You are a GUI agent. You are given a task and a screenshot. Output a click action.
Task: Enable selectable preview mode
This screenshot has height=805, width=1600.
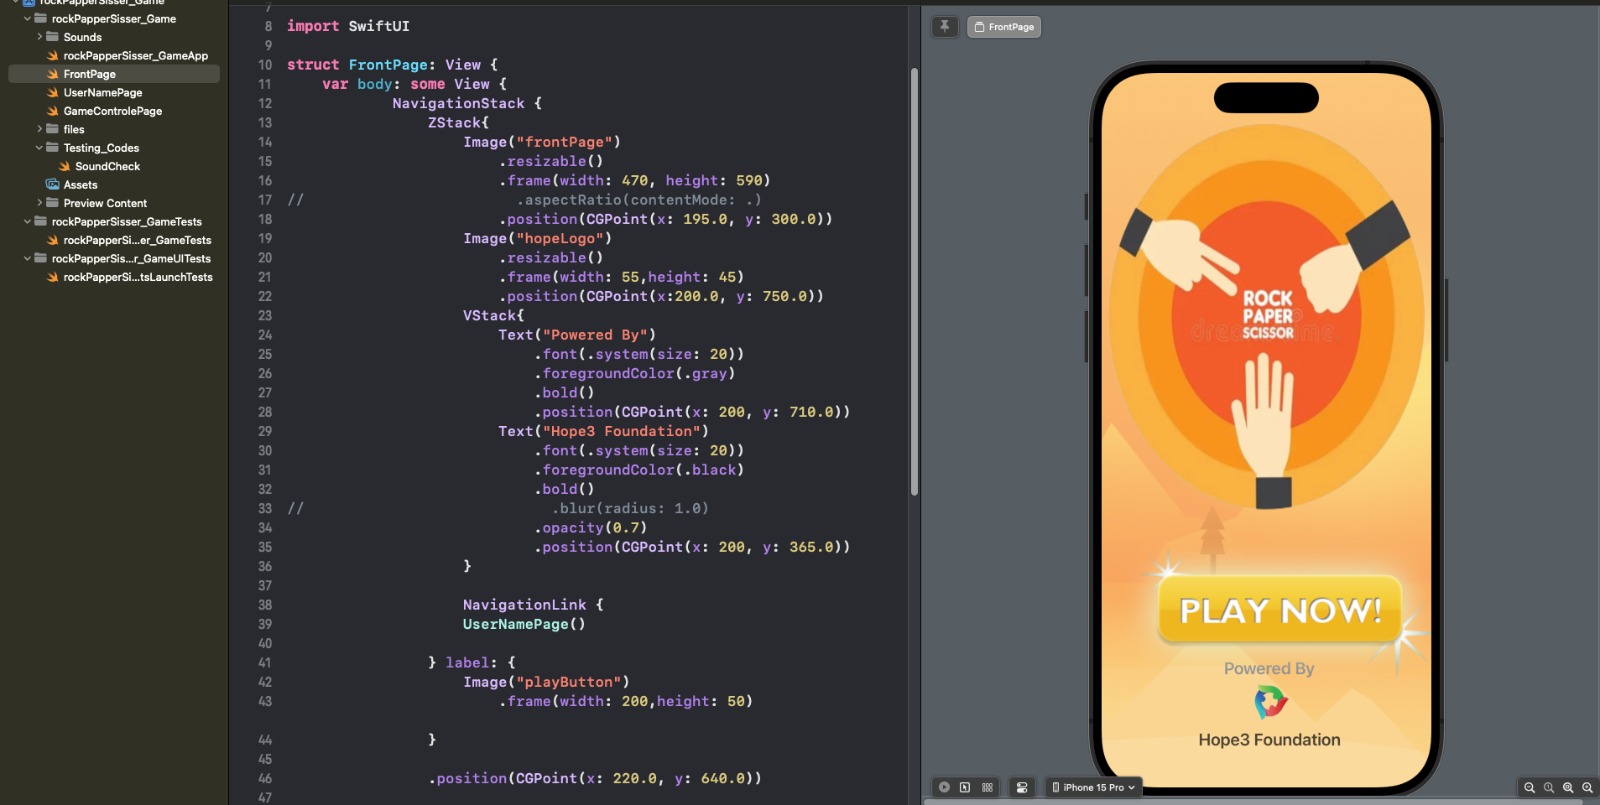(965, 787)
